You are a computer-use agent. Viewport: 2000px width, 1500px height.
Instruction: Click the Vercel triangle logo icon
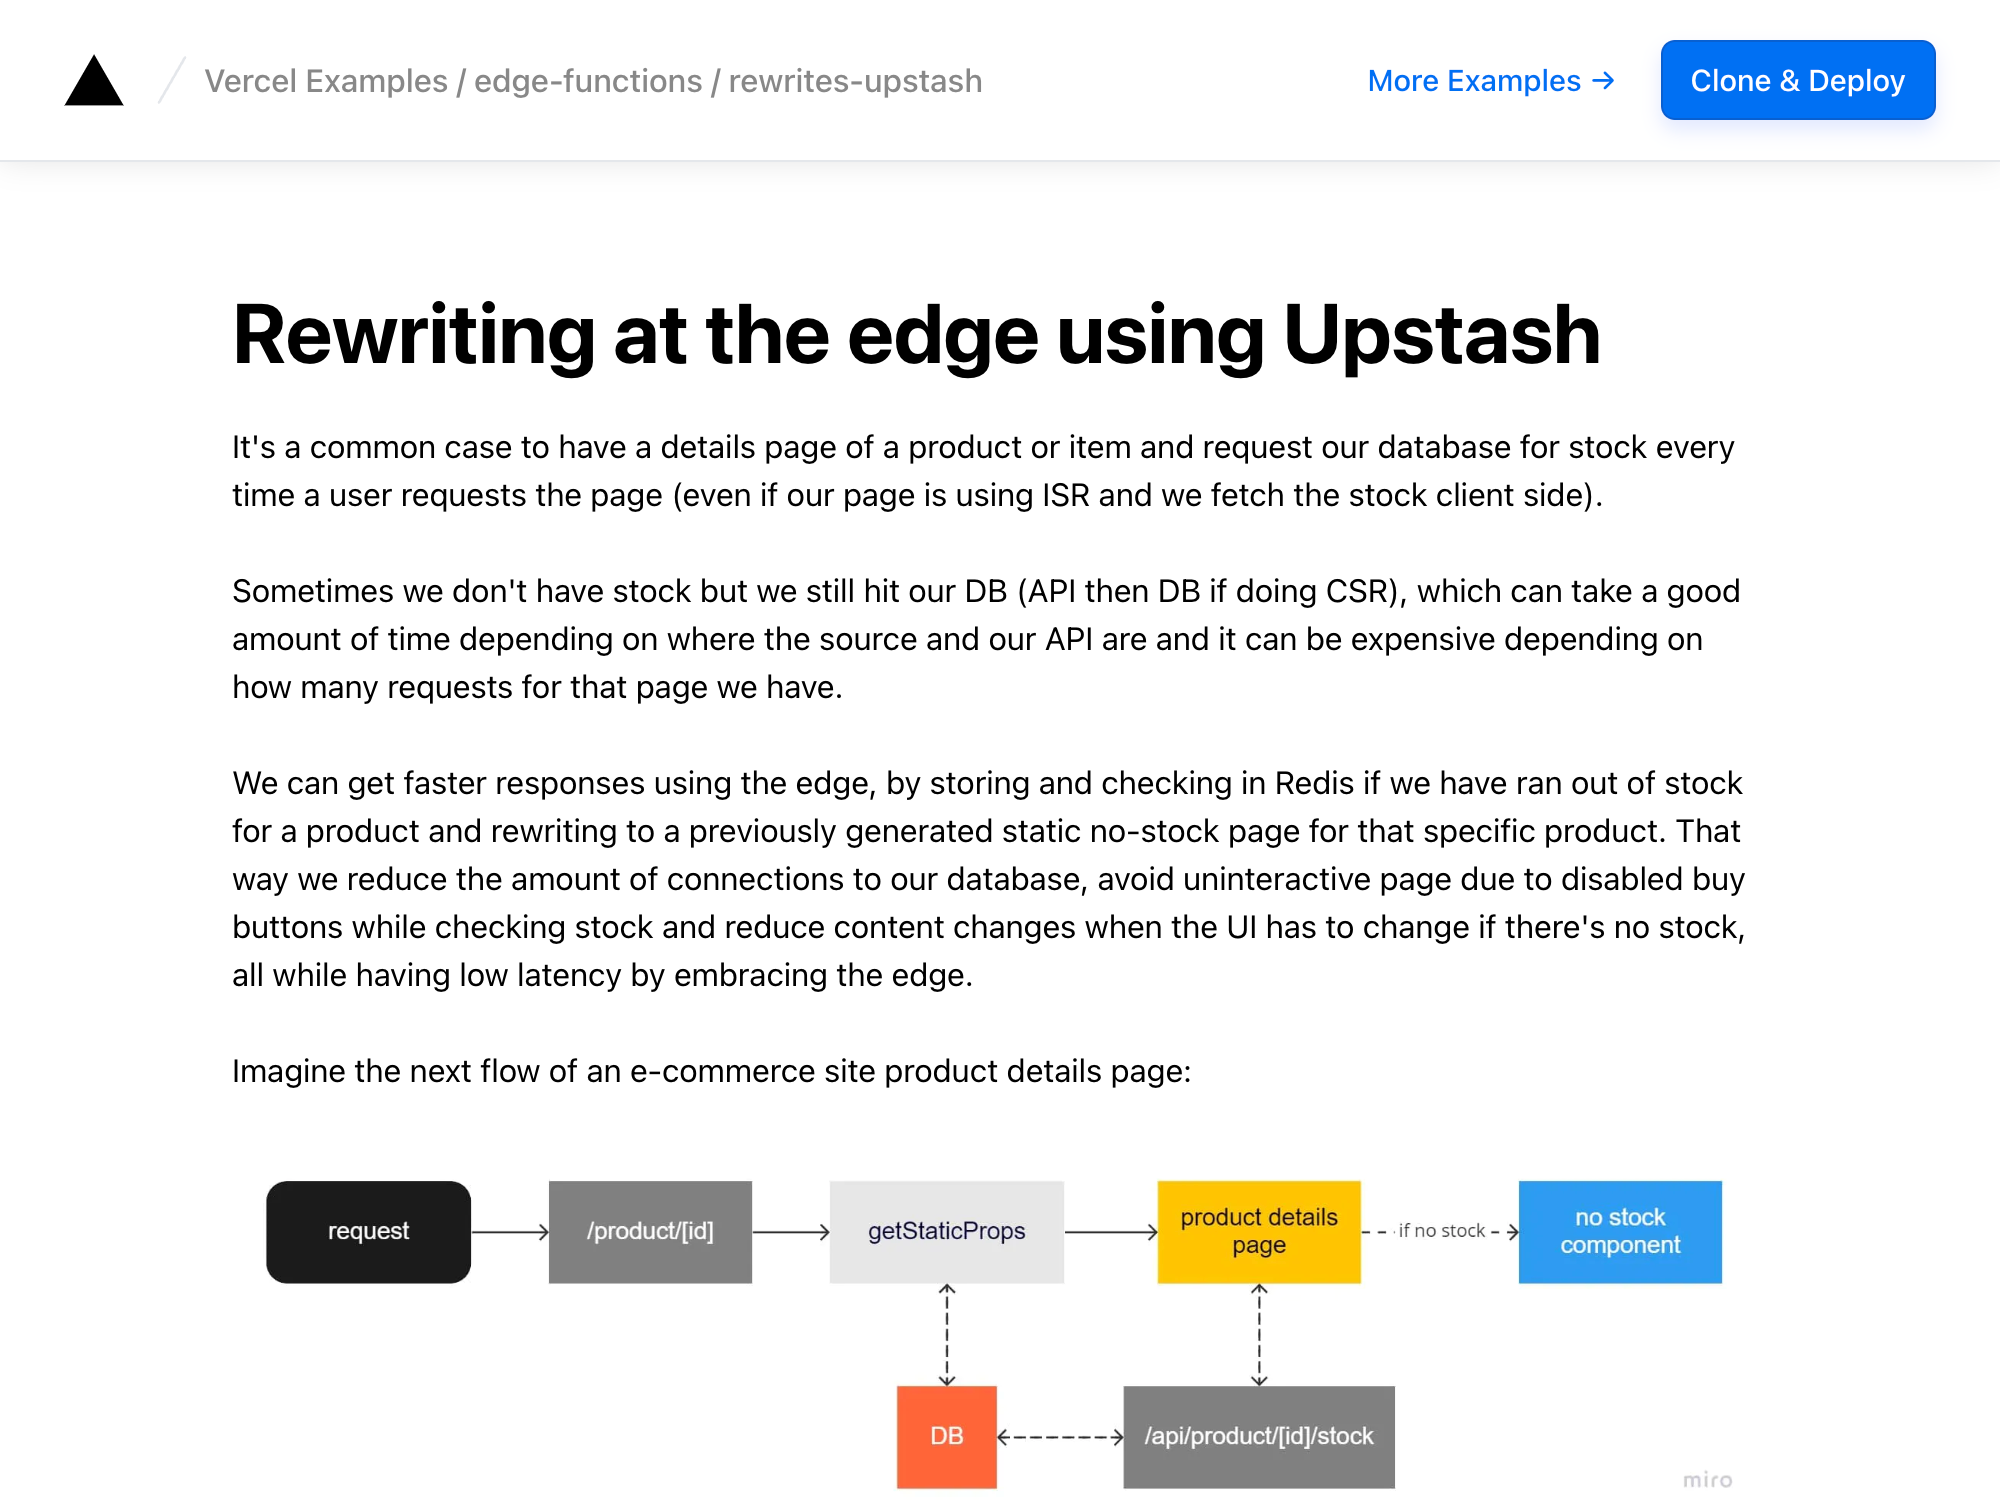93,79
